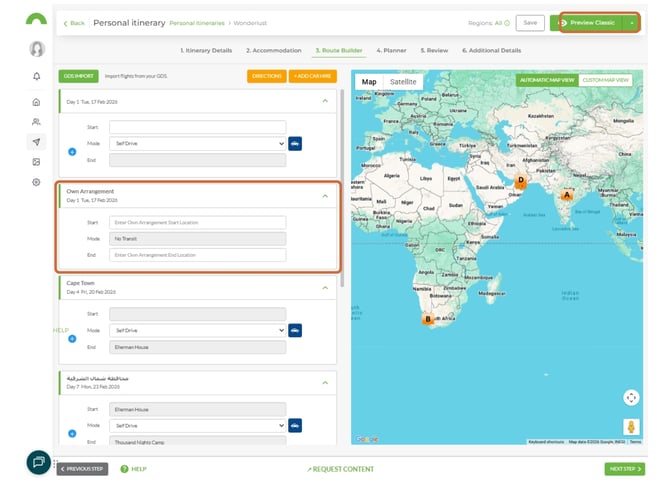The width and height of the screenshot is (670, 482).
Task: Go to 4. Planner tab
Action: [391, 50]
